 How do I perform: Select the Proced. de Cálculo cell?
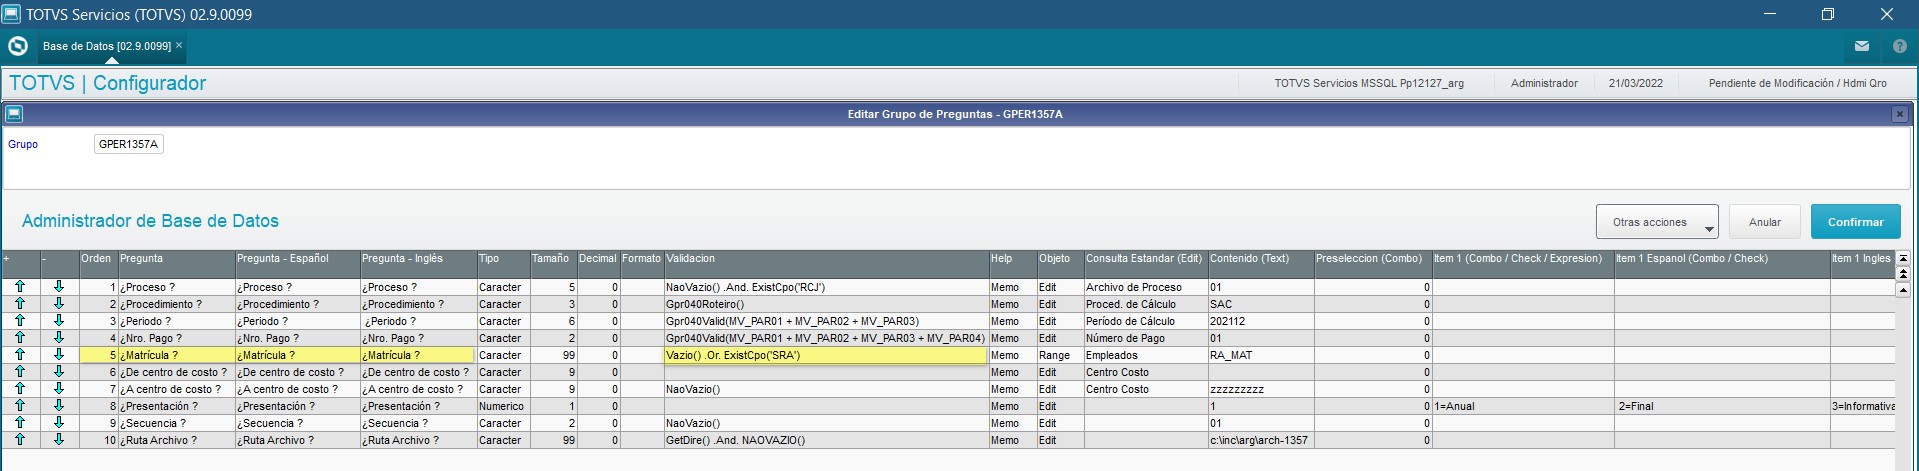(x=1145, y=304)
